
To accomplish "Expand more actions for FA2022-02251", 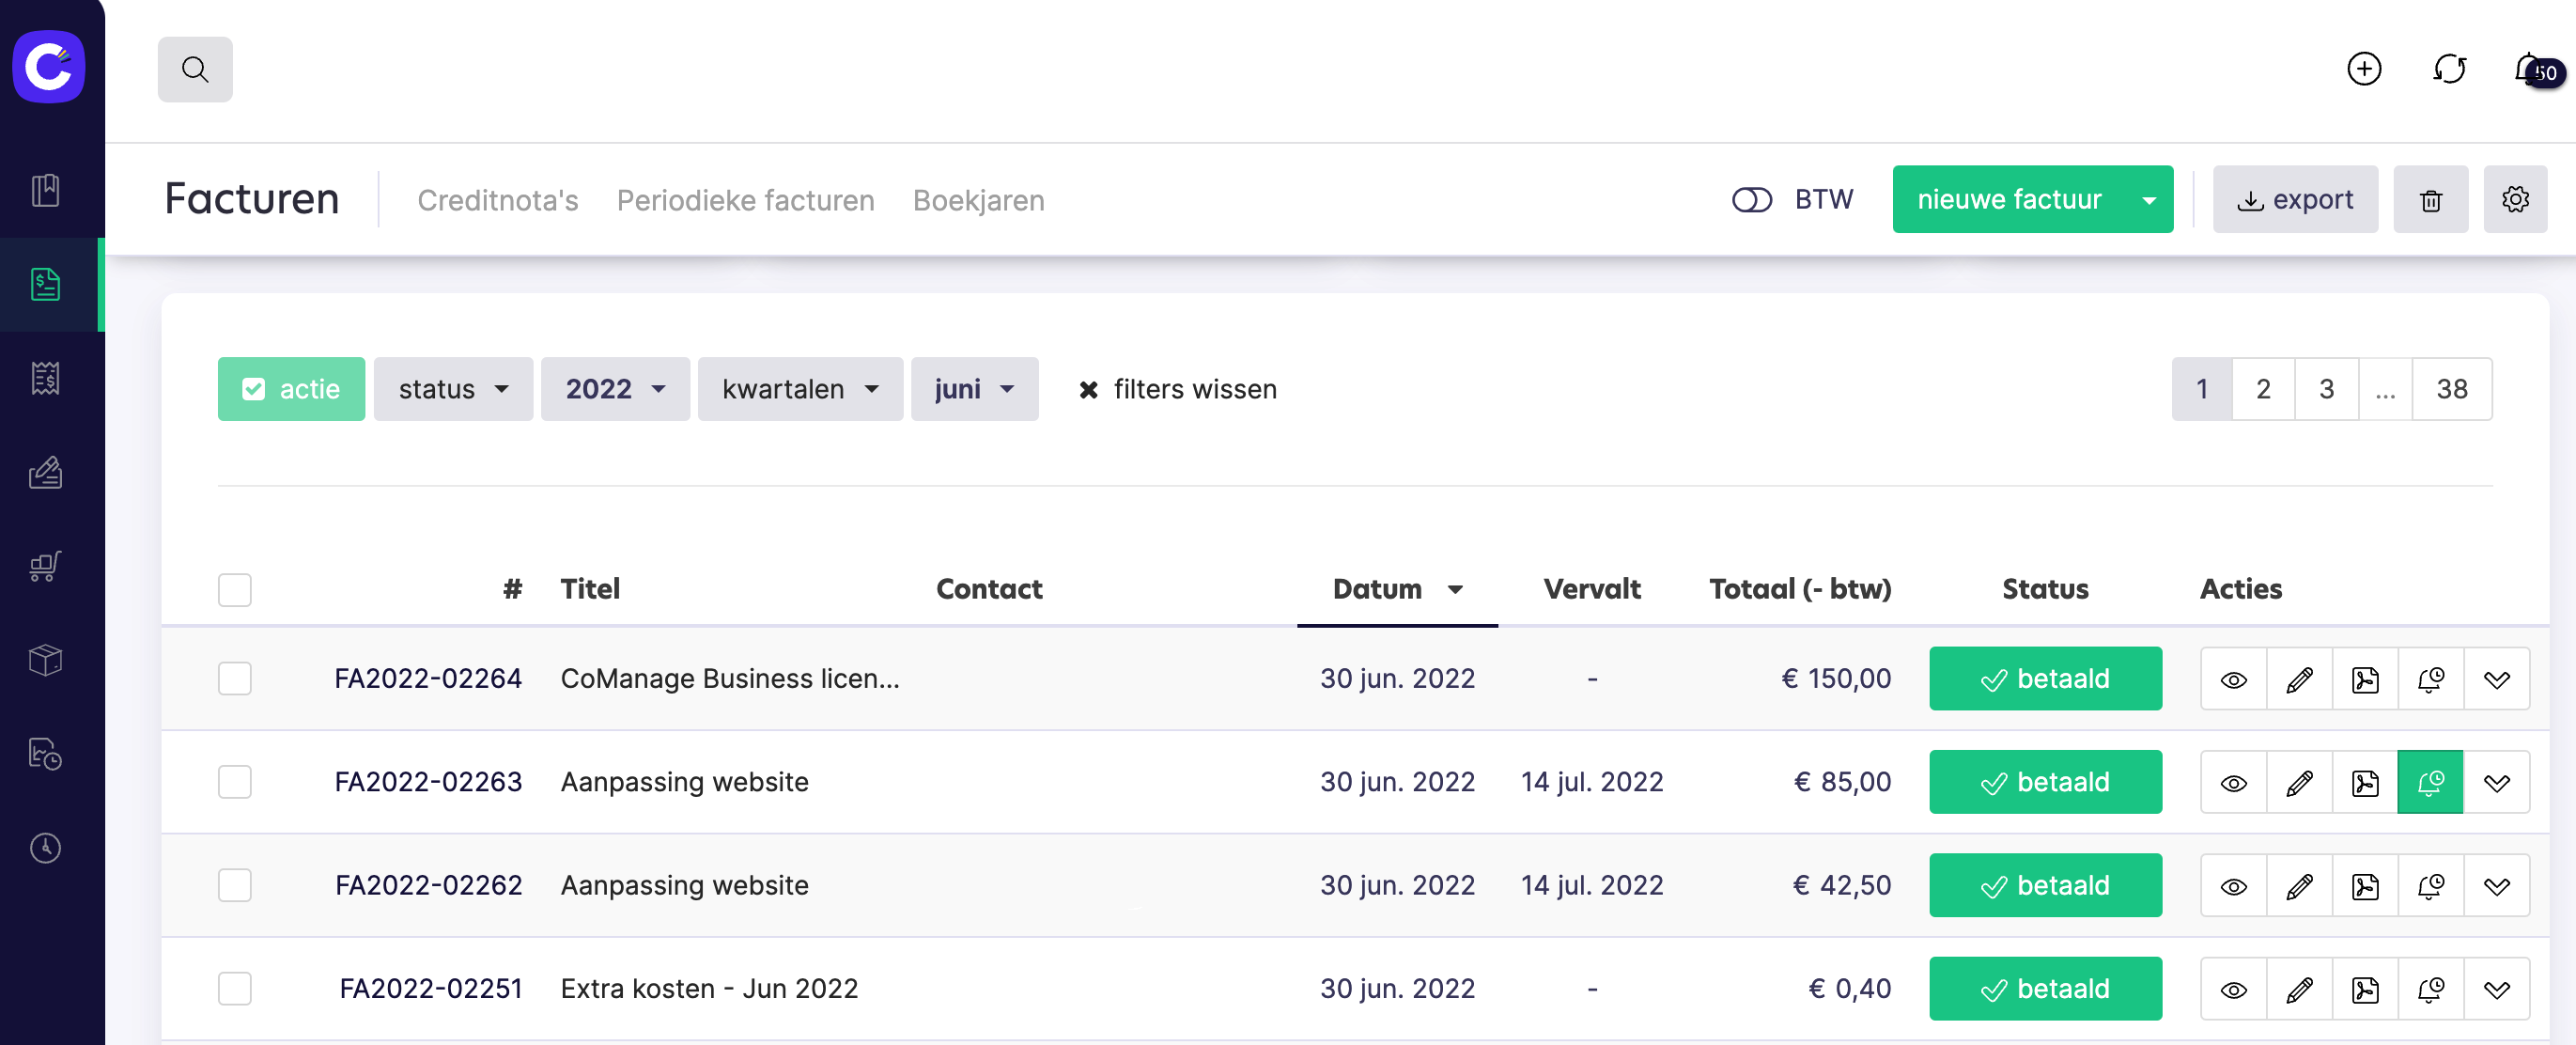I will coord(2496,989).
